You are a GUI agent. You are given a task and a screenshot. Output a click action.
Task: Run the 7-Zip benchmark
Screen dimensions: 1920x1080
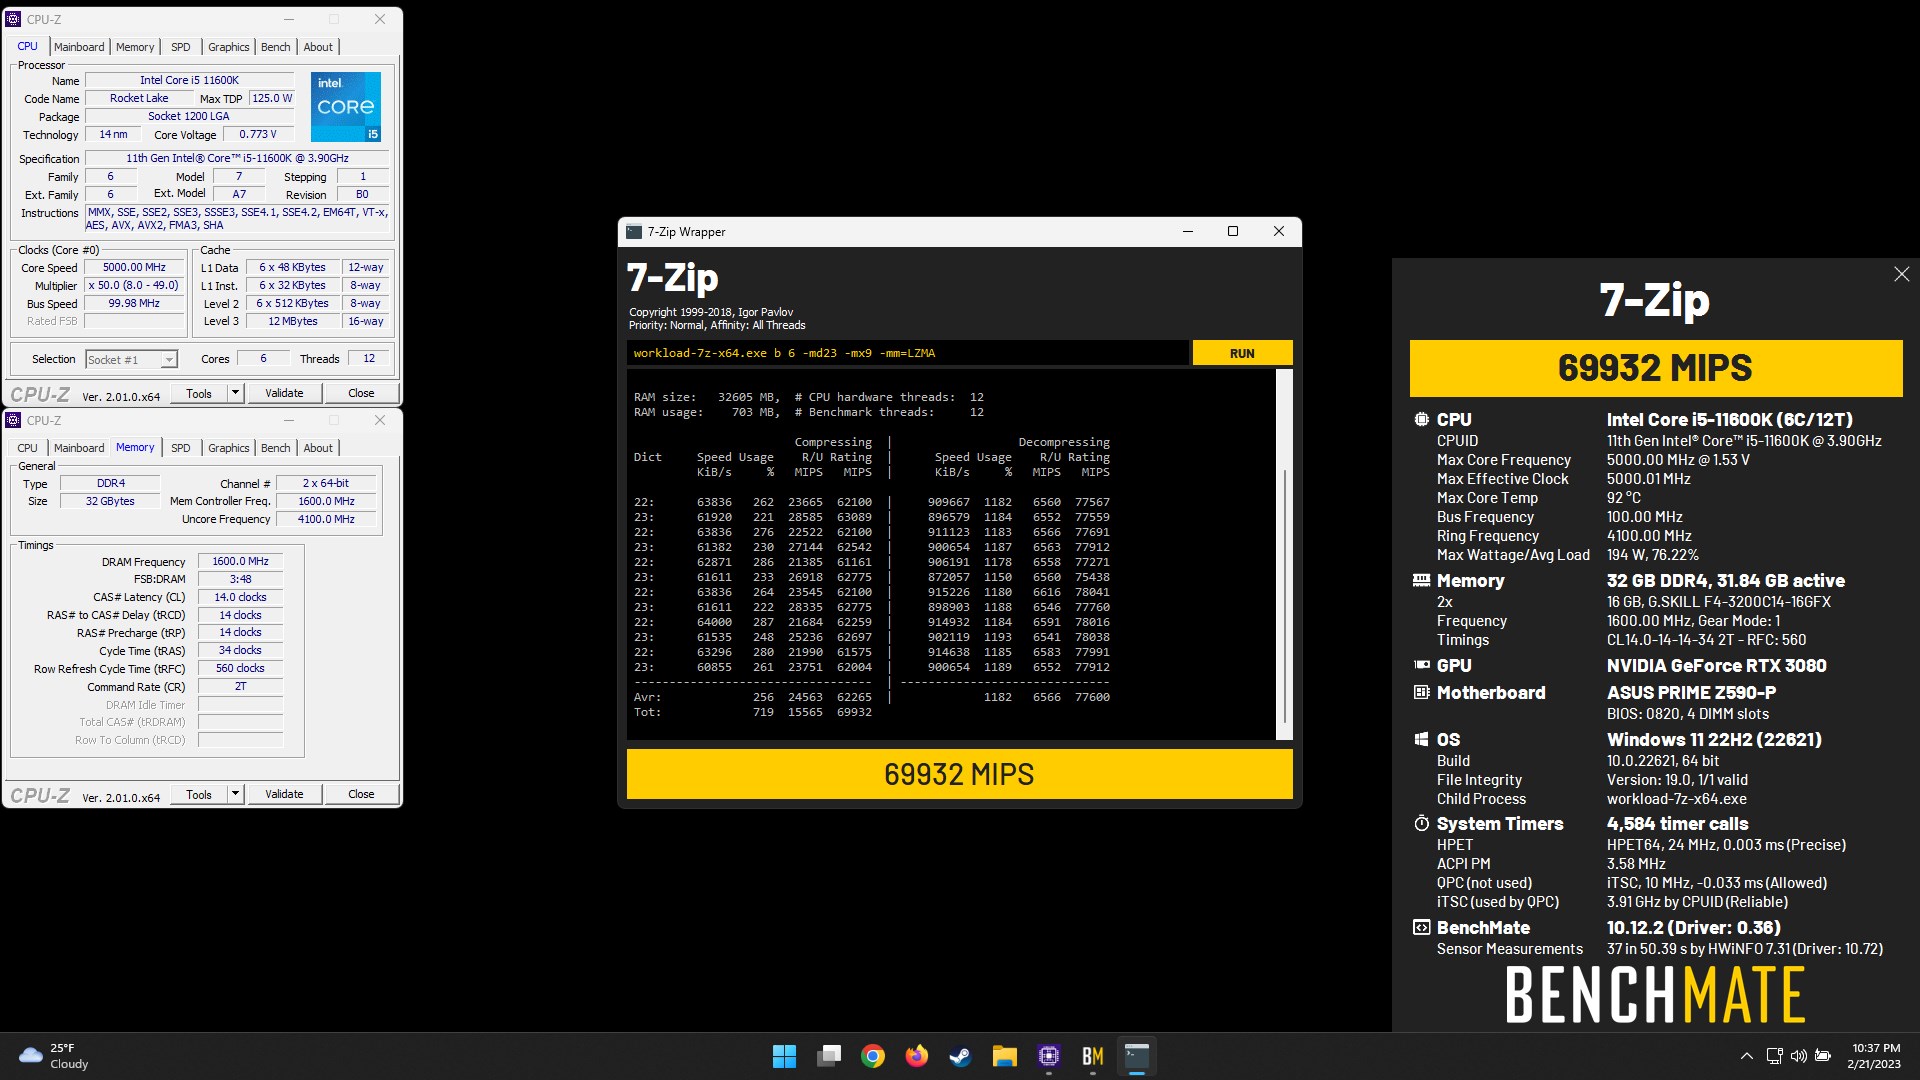(1242, 353)
